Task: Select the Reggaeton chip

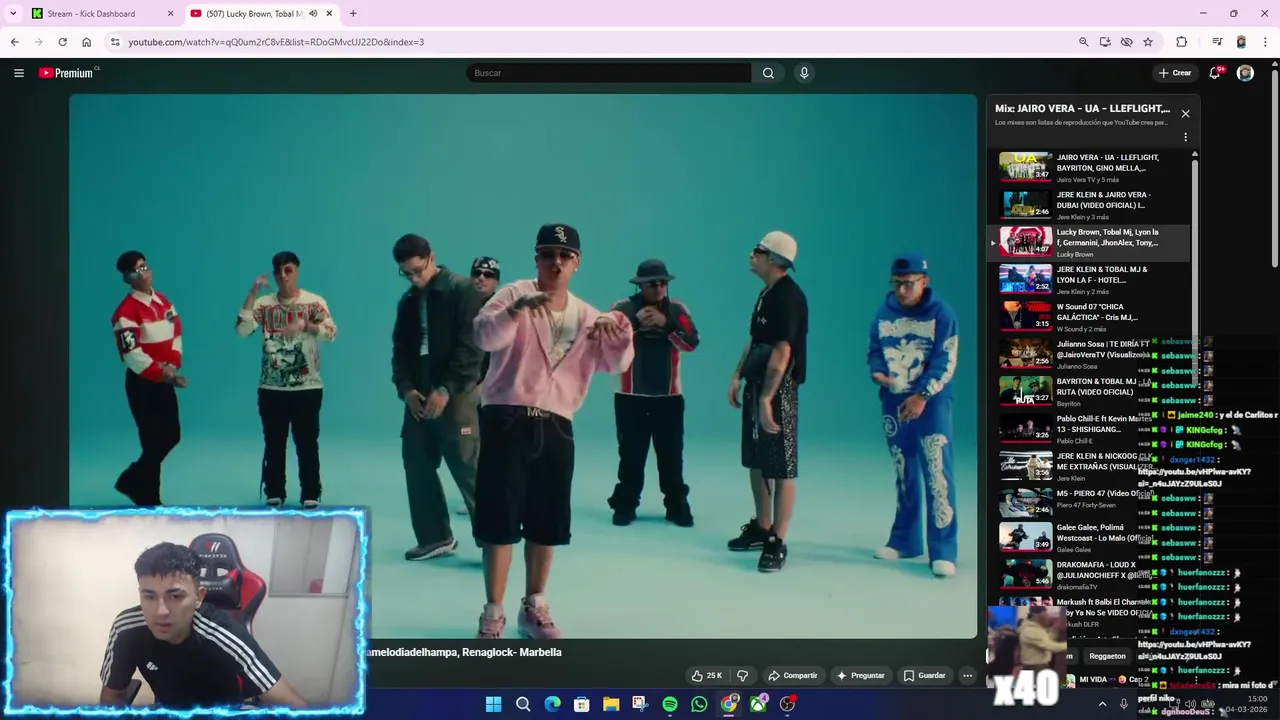Action: [1107, 656]
